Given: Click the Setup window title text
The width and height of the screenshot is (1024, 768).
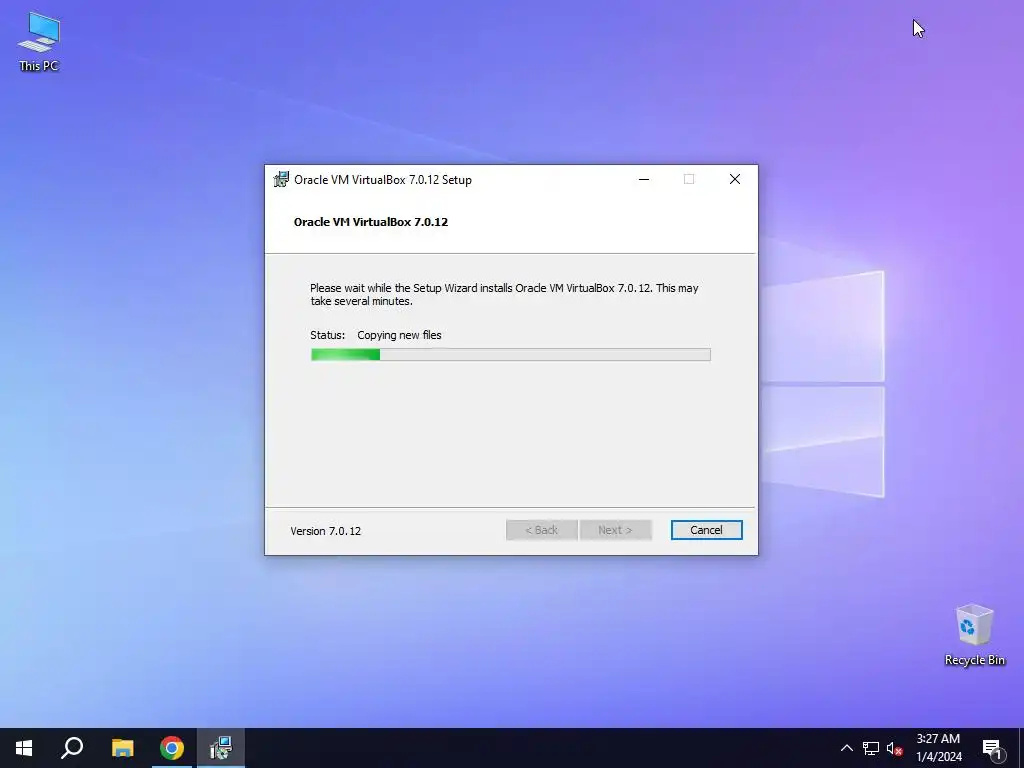Looking at the screenshot, I should [x=383, y=180].
